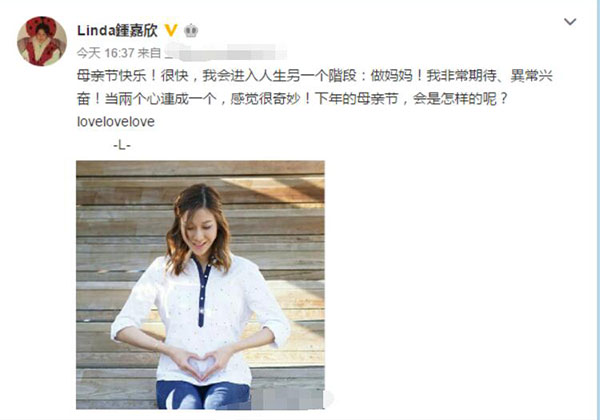Click the blurred source link after 来自

coord(226,52)
